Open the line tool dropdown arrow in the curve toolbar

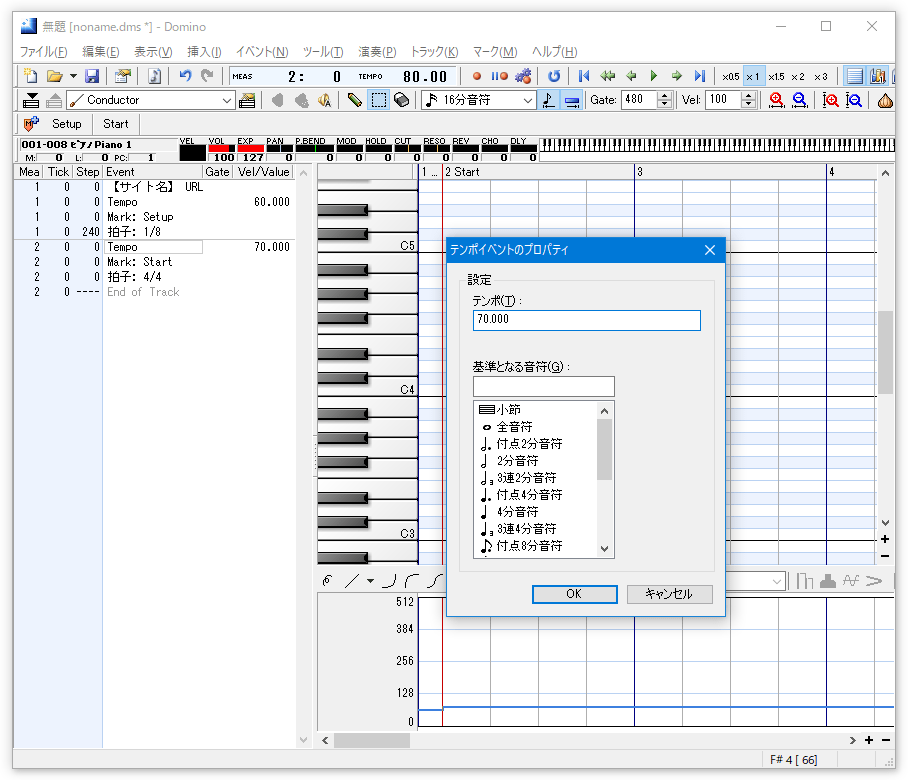coord(371,581)
